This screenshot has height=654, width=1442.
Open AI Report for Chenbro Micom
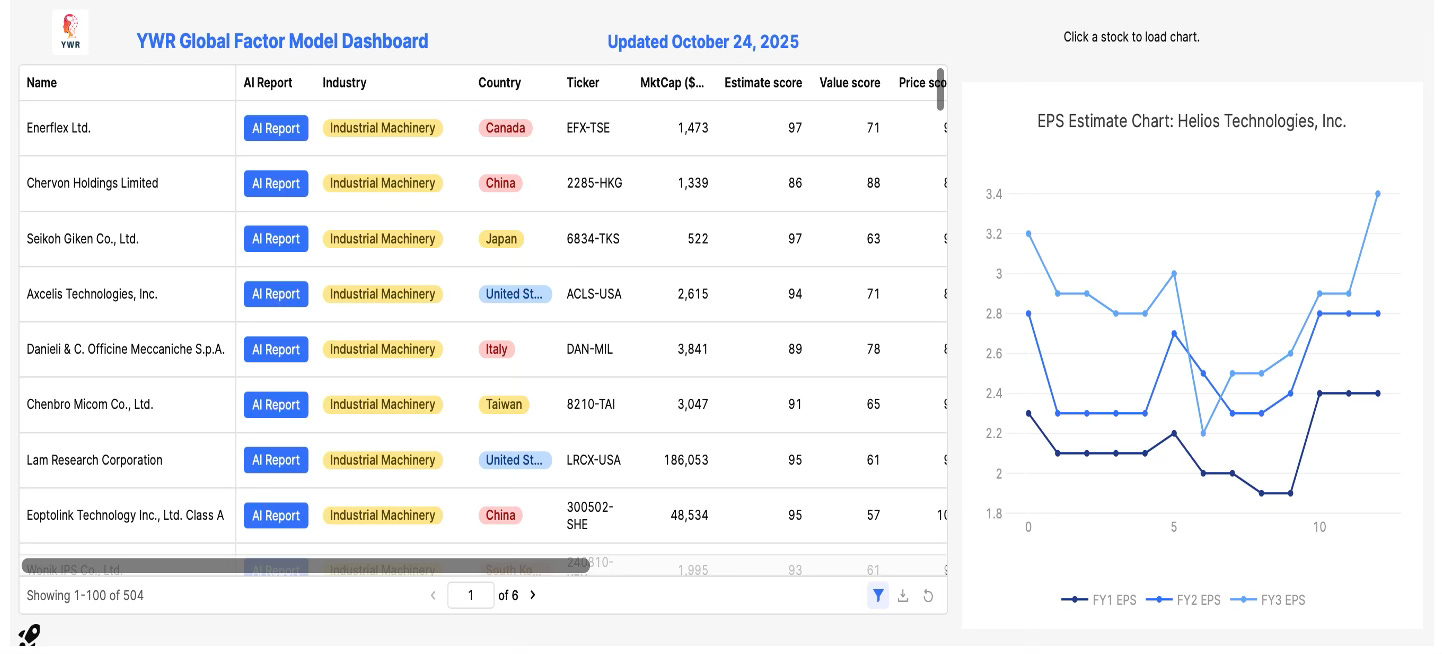click(x=276, y=405)
